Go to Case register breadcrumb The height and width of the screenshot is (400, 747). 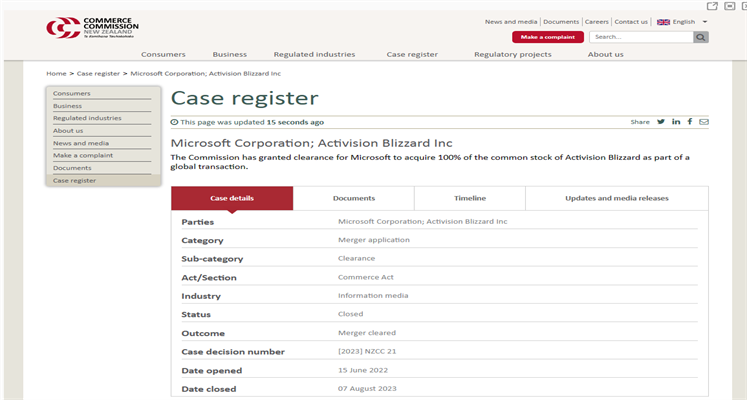pyautogui.click(x=98, y=73)
